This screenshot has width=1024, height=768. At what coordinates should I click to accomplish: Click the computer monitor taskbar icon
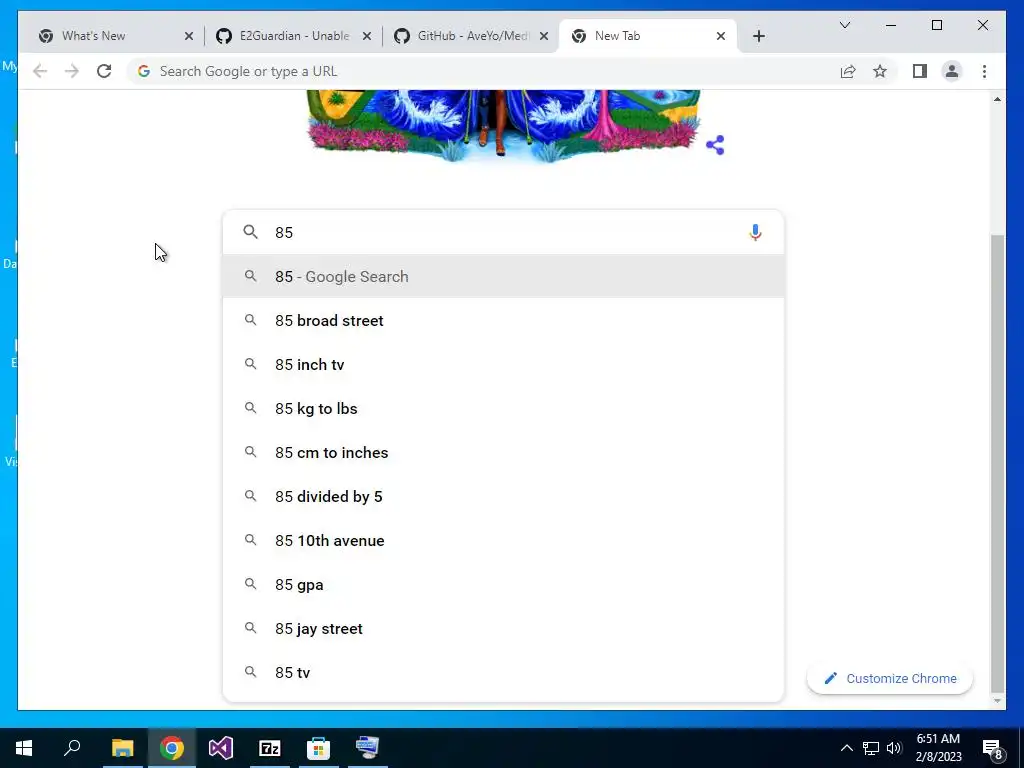(x=368, y=748)
